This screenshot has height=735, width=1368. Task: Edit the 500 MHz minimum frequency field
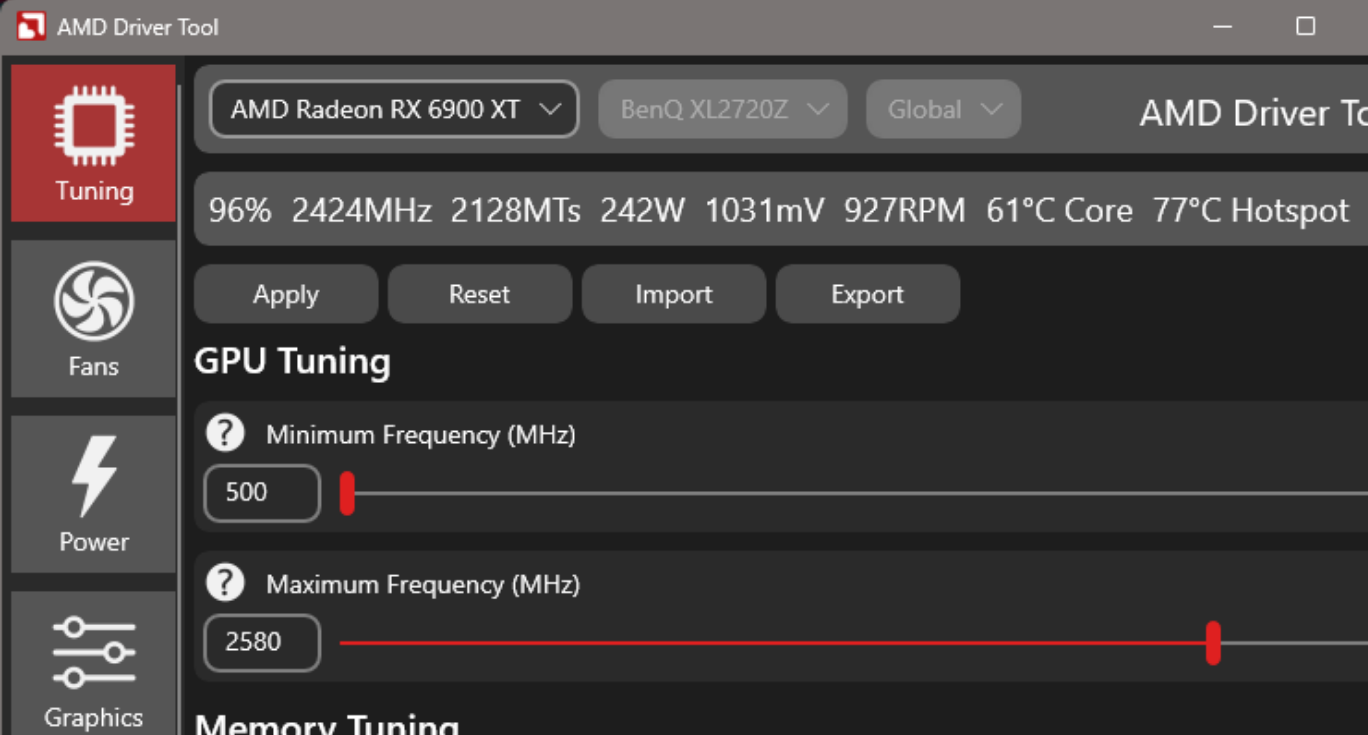point(261,492)
